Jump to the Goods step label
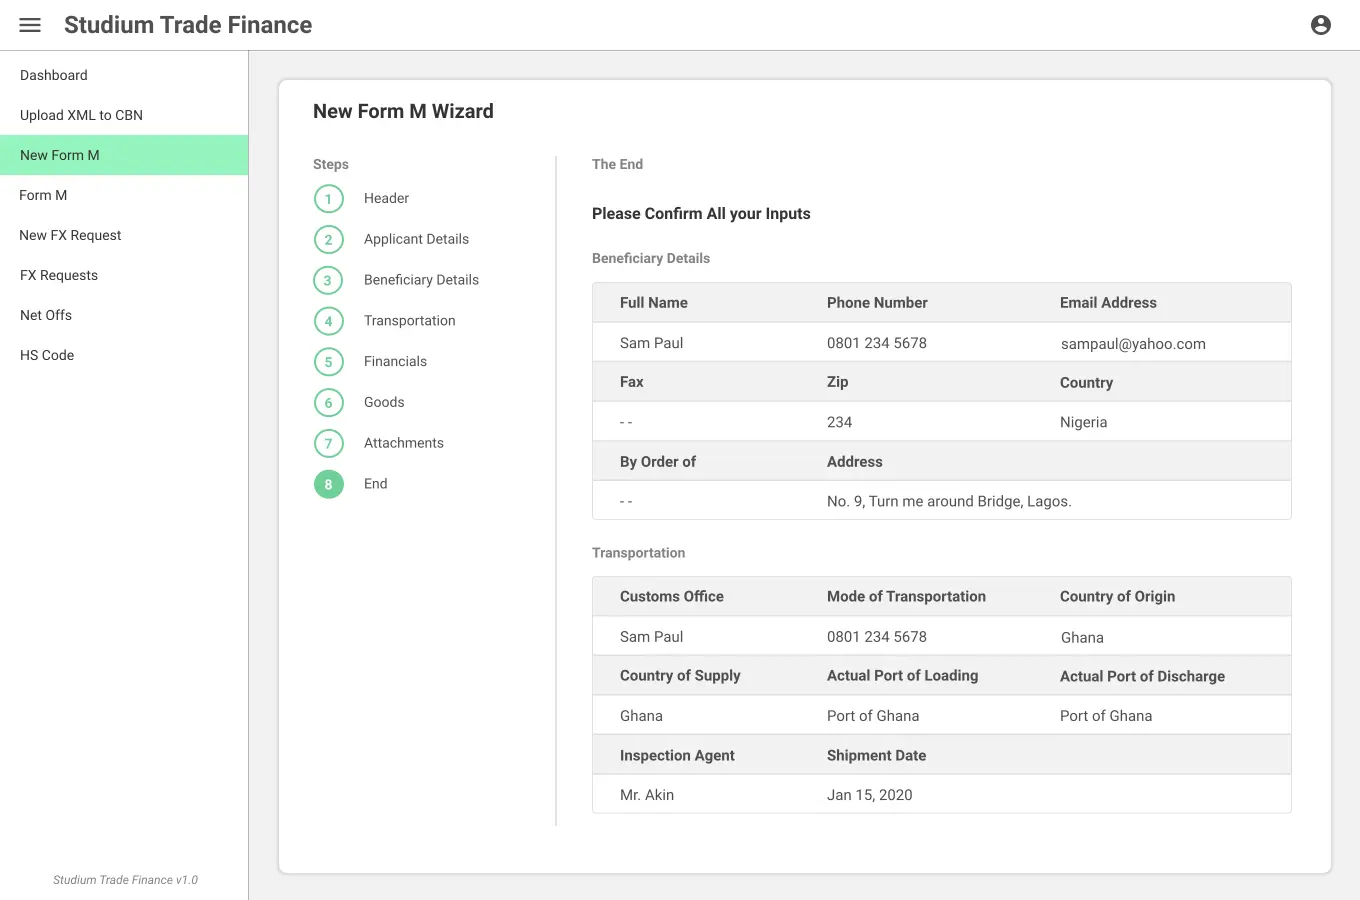 click(384, 402)
